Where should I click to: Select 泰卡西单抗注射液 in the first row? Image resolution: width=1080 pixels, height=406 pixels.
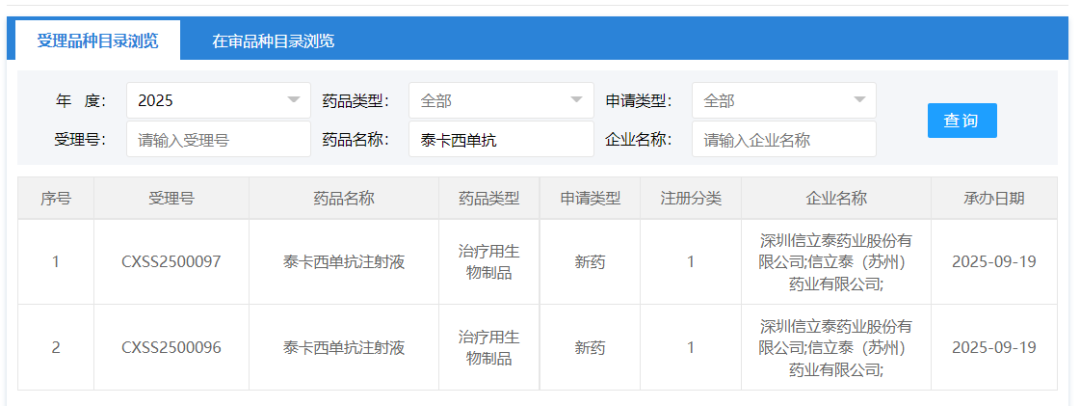click(344, 262)
